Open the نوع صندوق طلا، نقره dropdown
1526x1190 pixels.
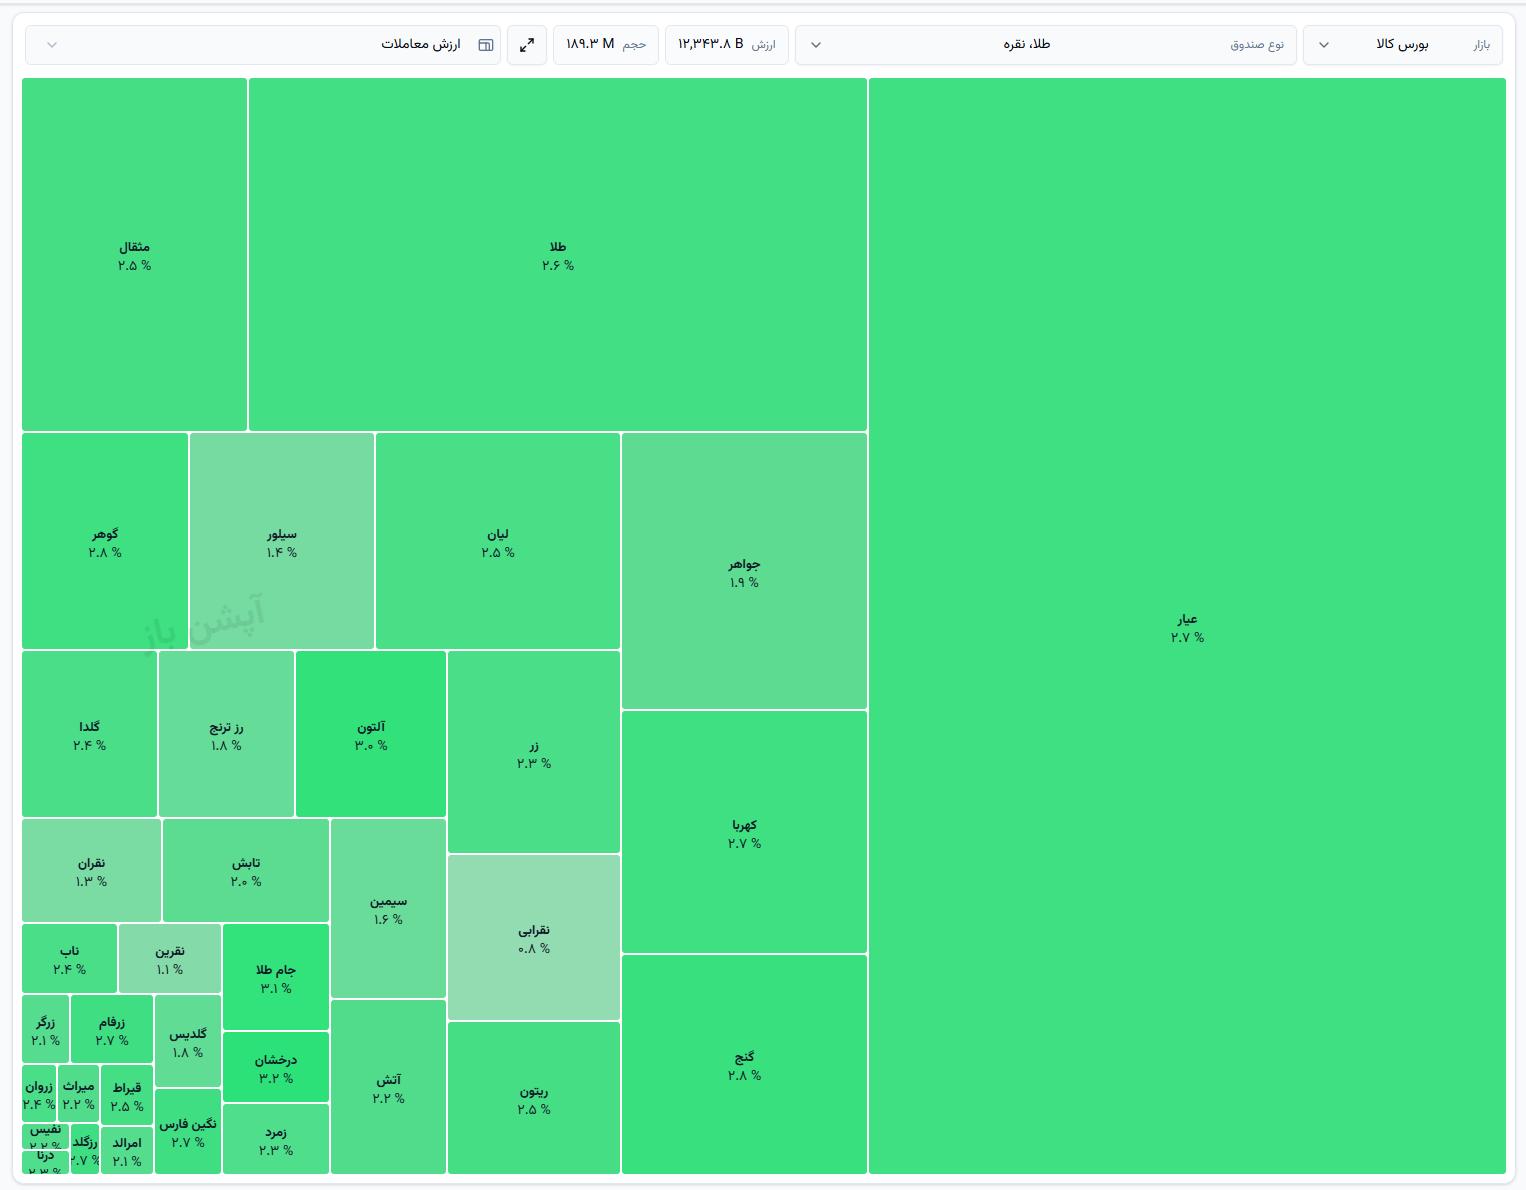(x=1046, y=45)
